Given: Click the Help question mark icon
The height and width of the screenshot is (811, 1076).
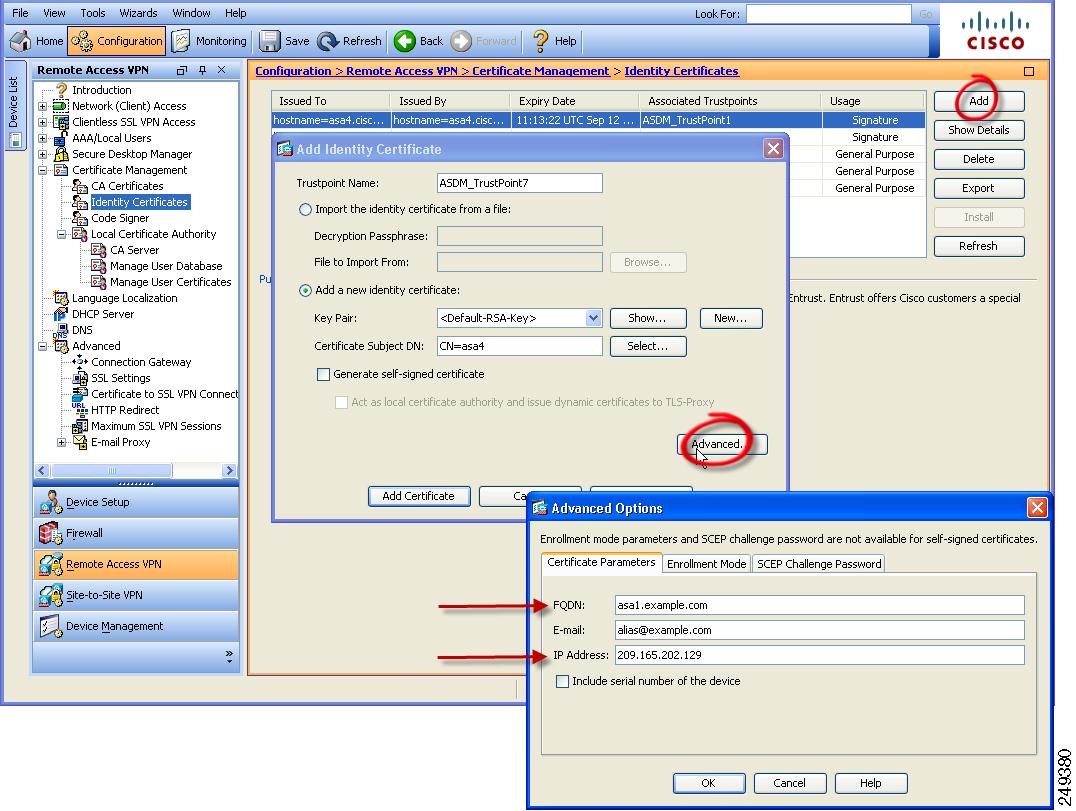Looking at the screenshot, I should pos(541,41).
